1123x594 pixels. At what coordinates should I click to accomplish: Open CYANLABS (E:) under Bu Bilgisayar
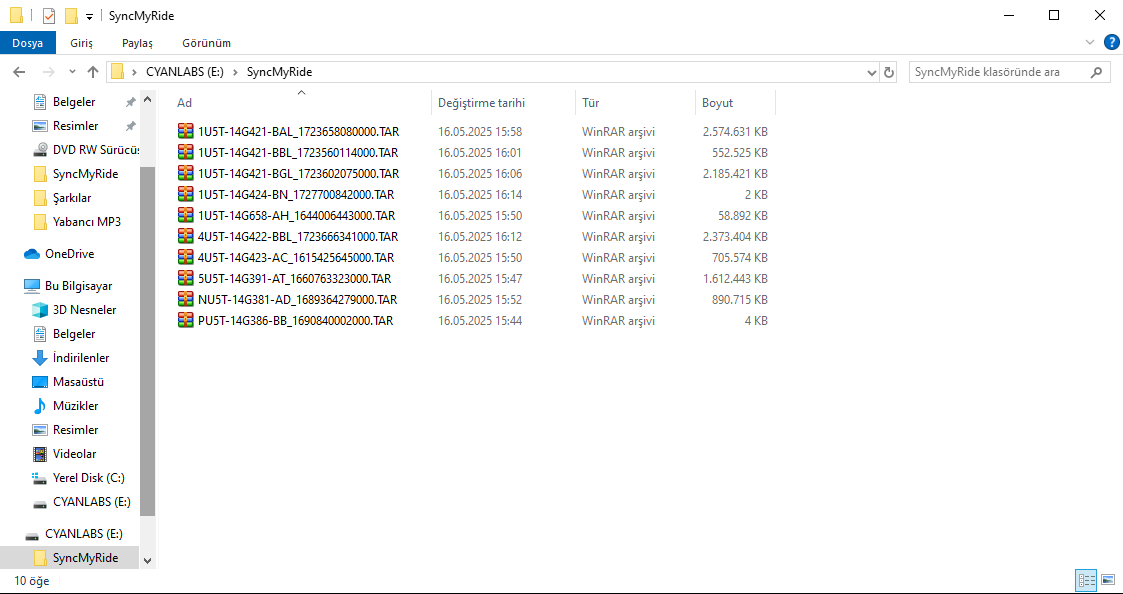pos(92,502)
